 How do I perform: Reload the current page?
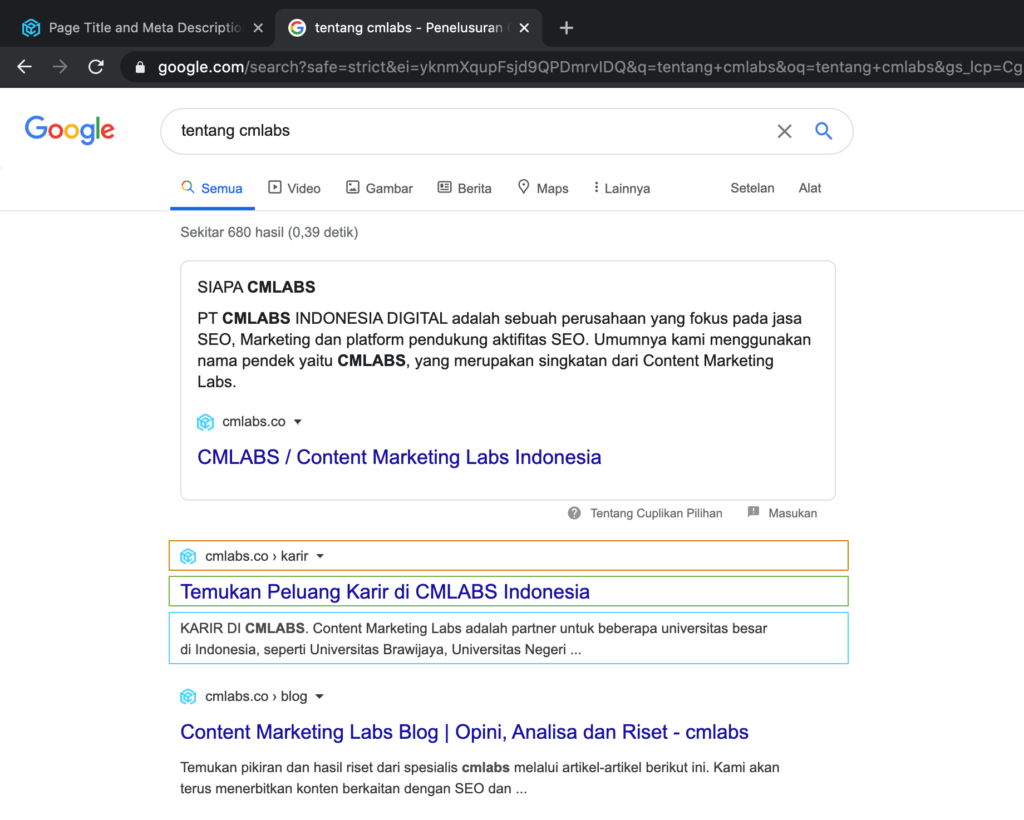click(96, 67)
